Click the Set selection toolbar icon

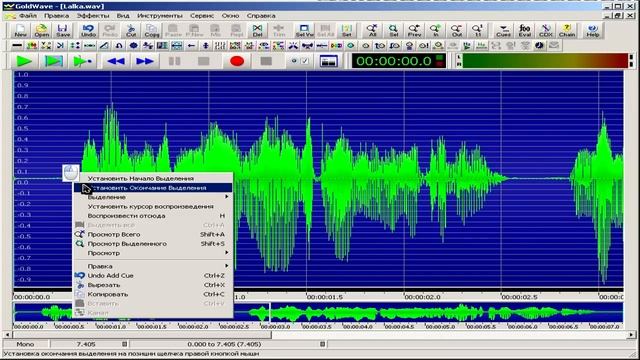coord(347,31)
